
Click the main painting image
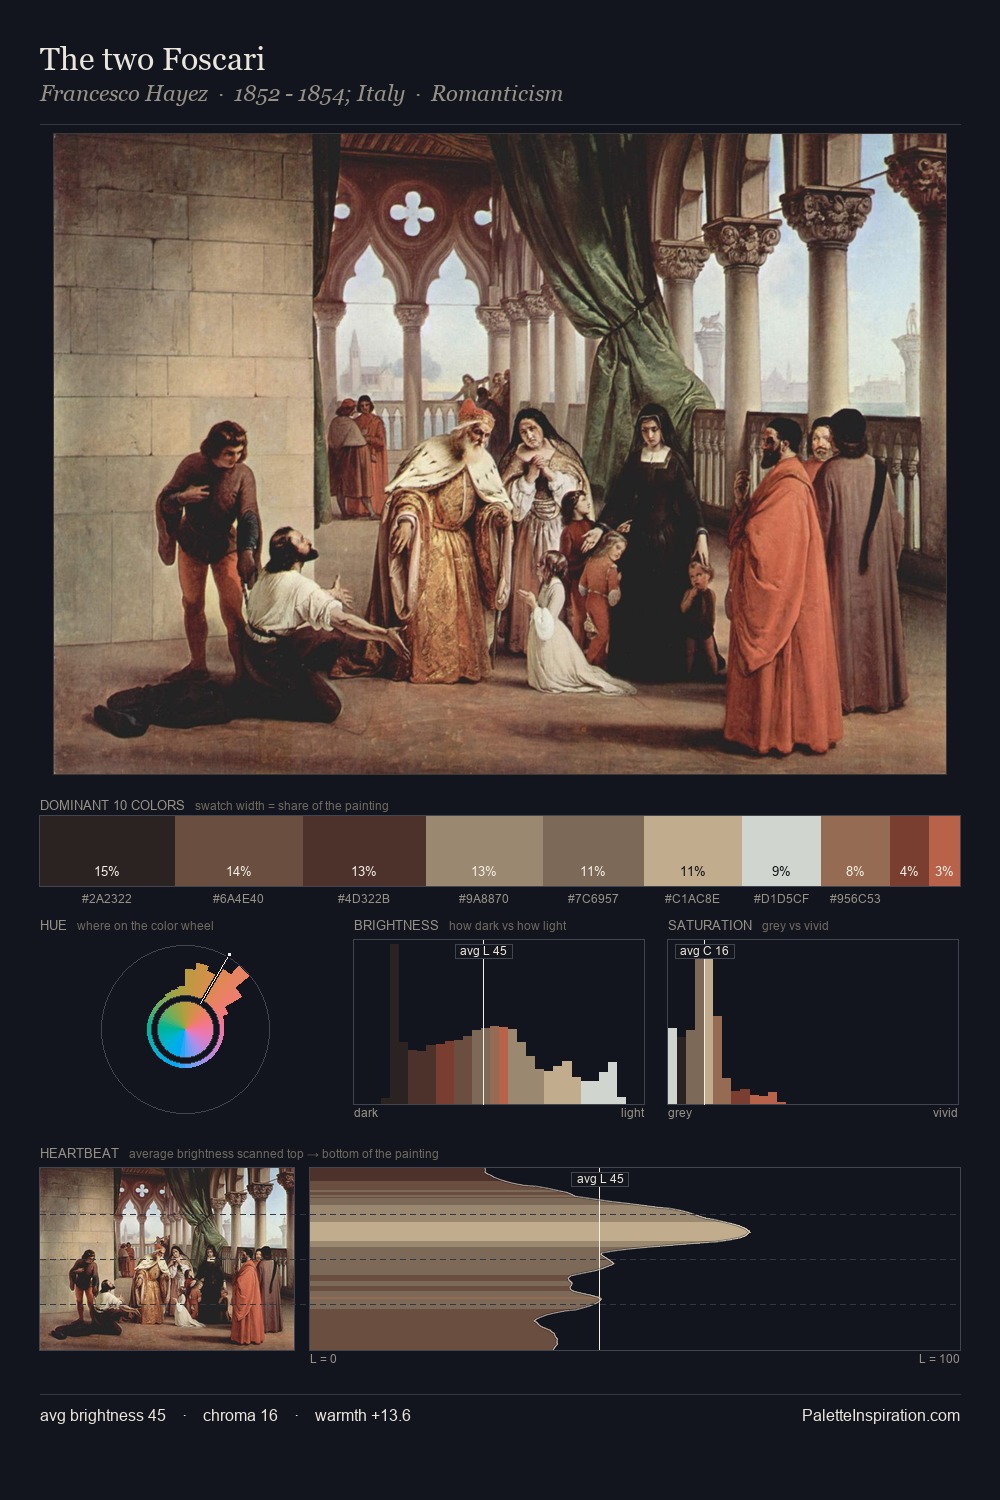(500, 454)
